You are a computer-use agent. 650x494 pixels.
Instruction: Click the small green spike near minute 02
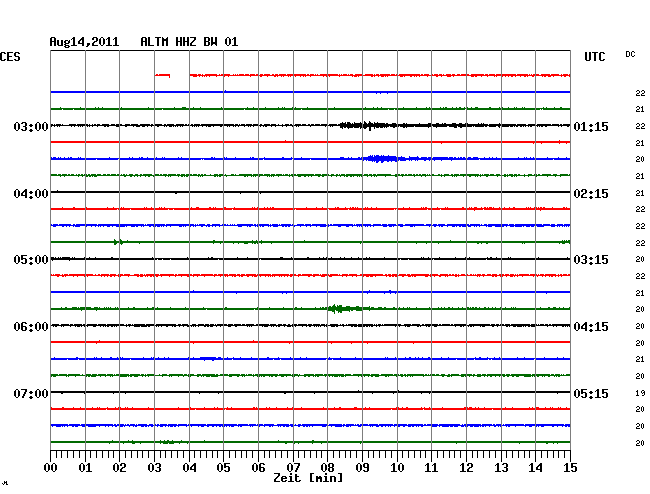[x=119, y=242]
